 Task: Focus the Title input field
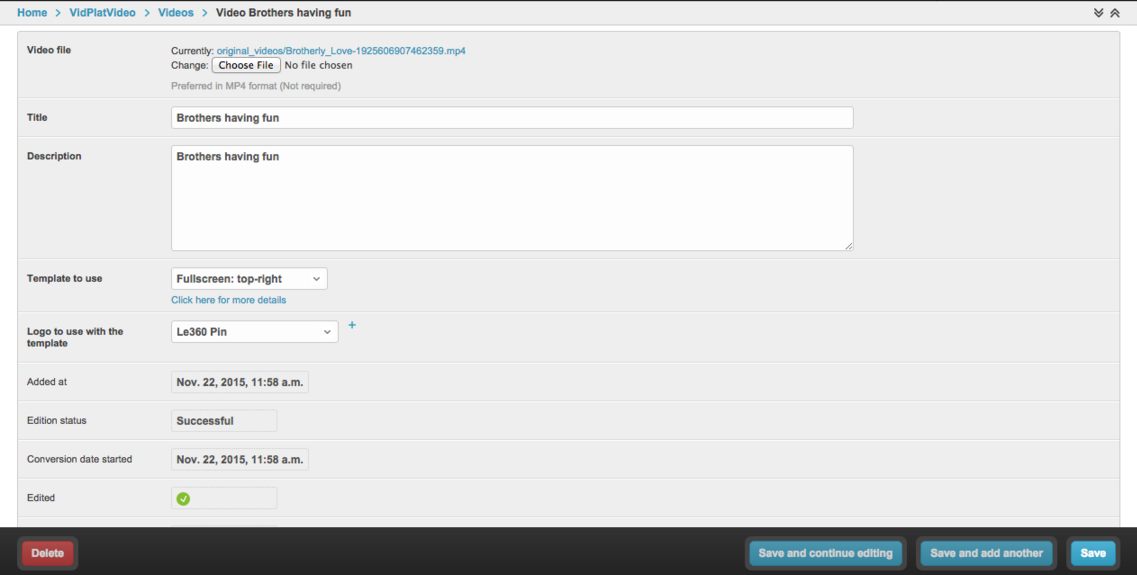pos(511,118)
